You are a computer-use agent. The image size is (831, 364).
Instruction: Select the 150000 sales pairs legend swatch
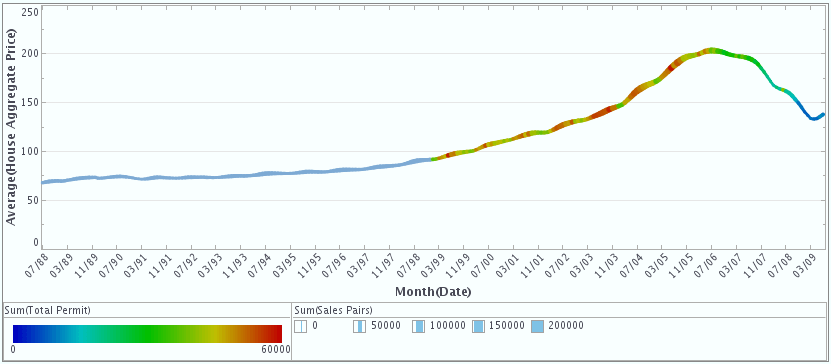(478, 326)
